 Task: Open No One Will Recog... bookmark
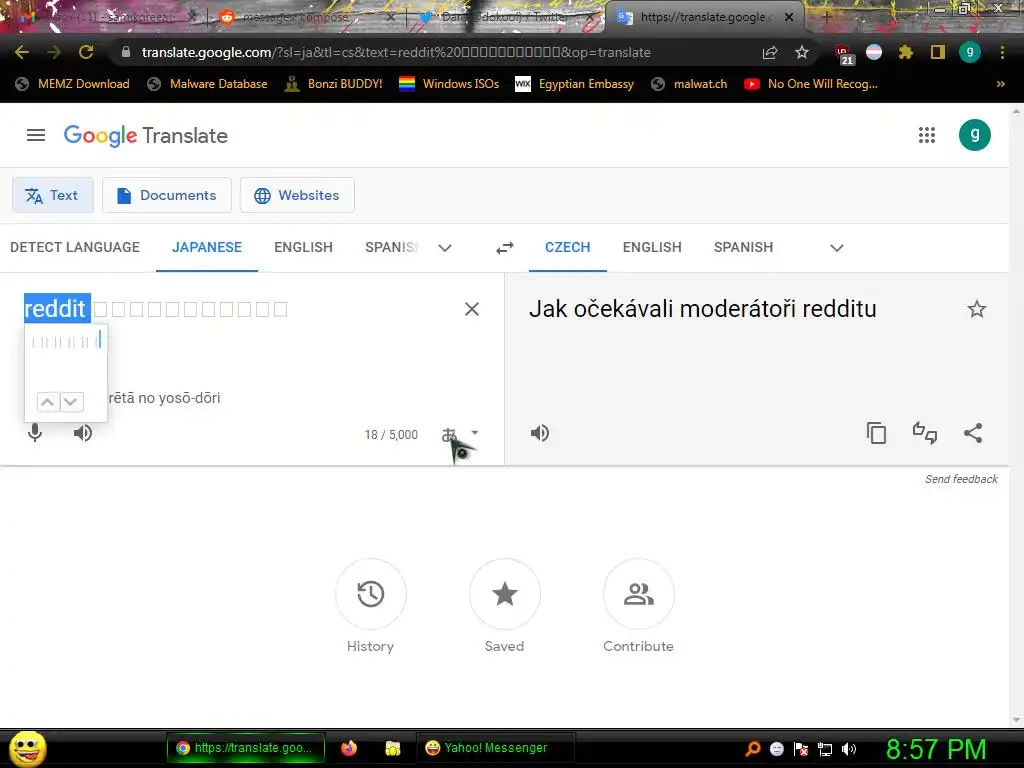pyautogui.click(x=811, y=84)
